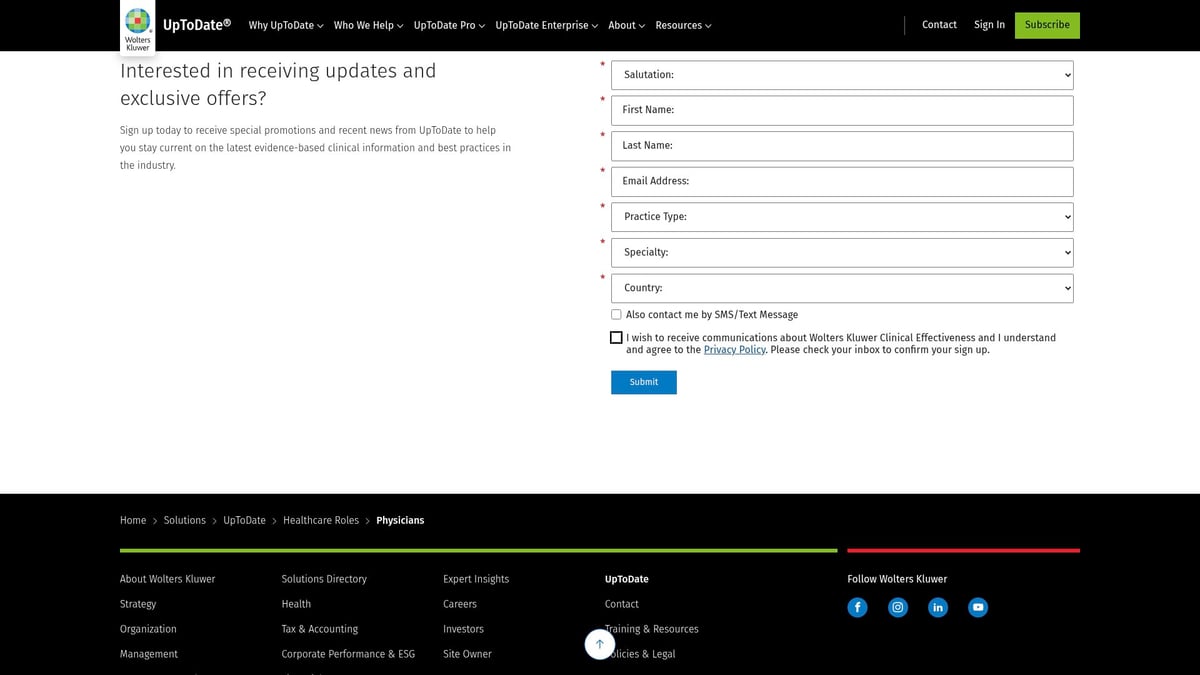1200x675 pixels.
Task: Go to Healthcare Roles breadcrumb
Action: [320, 520]
